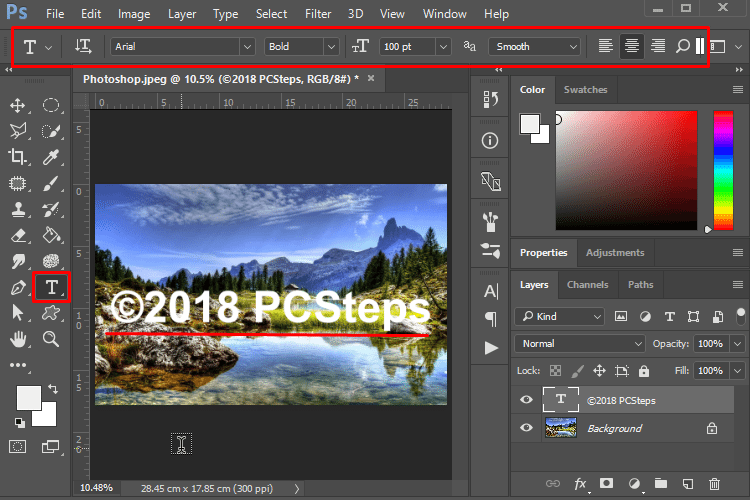750x500 pixels.
Task: Switch to the Channels tab
Action: tap(587, 285)
